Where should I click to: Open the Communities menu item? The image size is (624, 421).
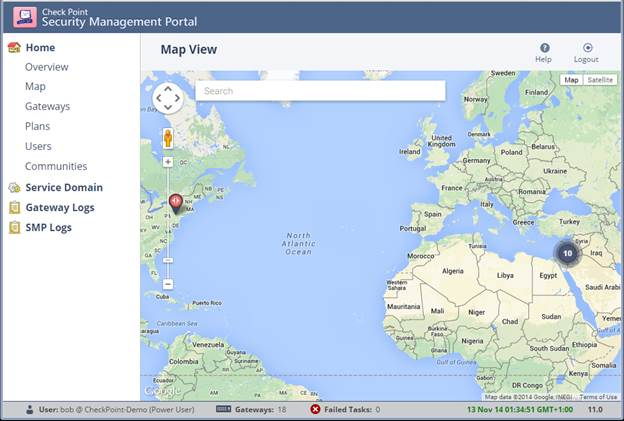click(x=56, y=166)
